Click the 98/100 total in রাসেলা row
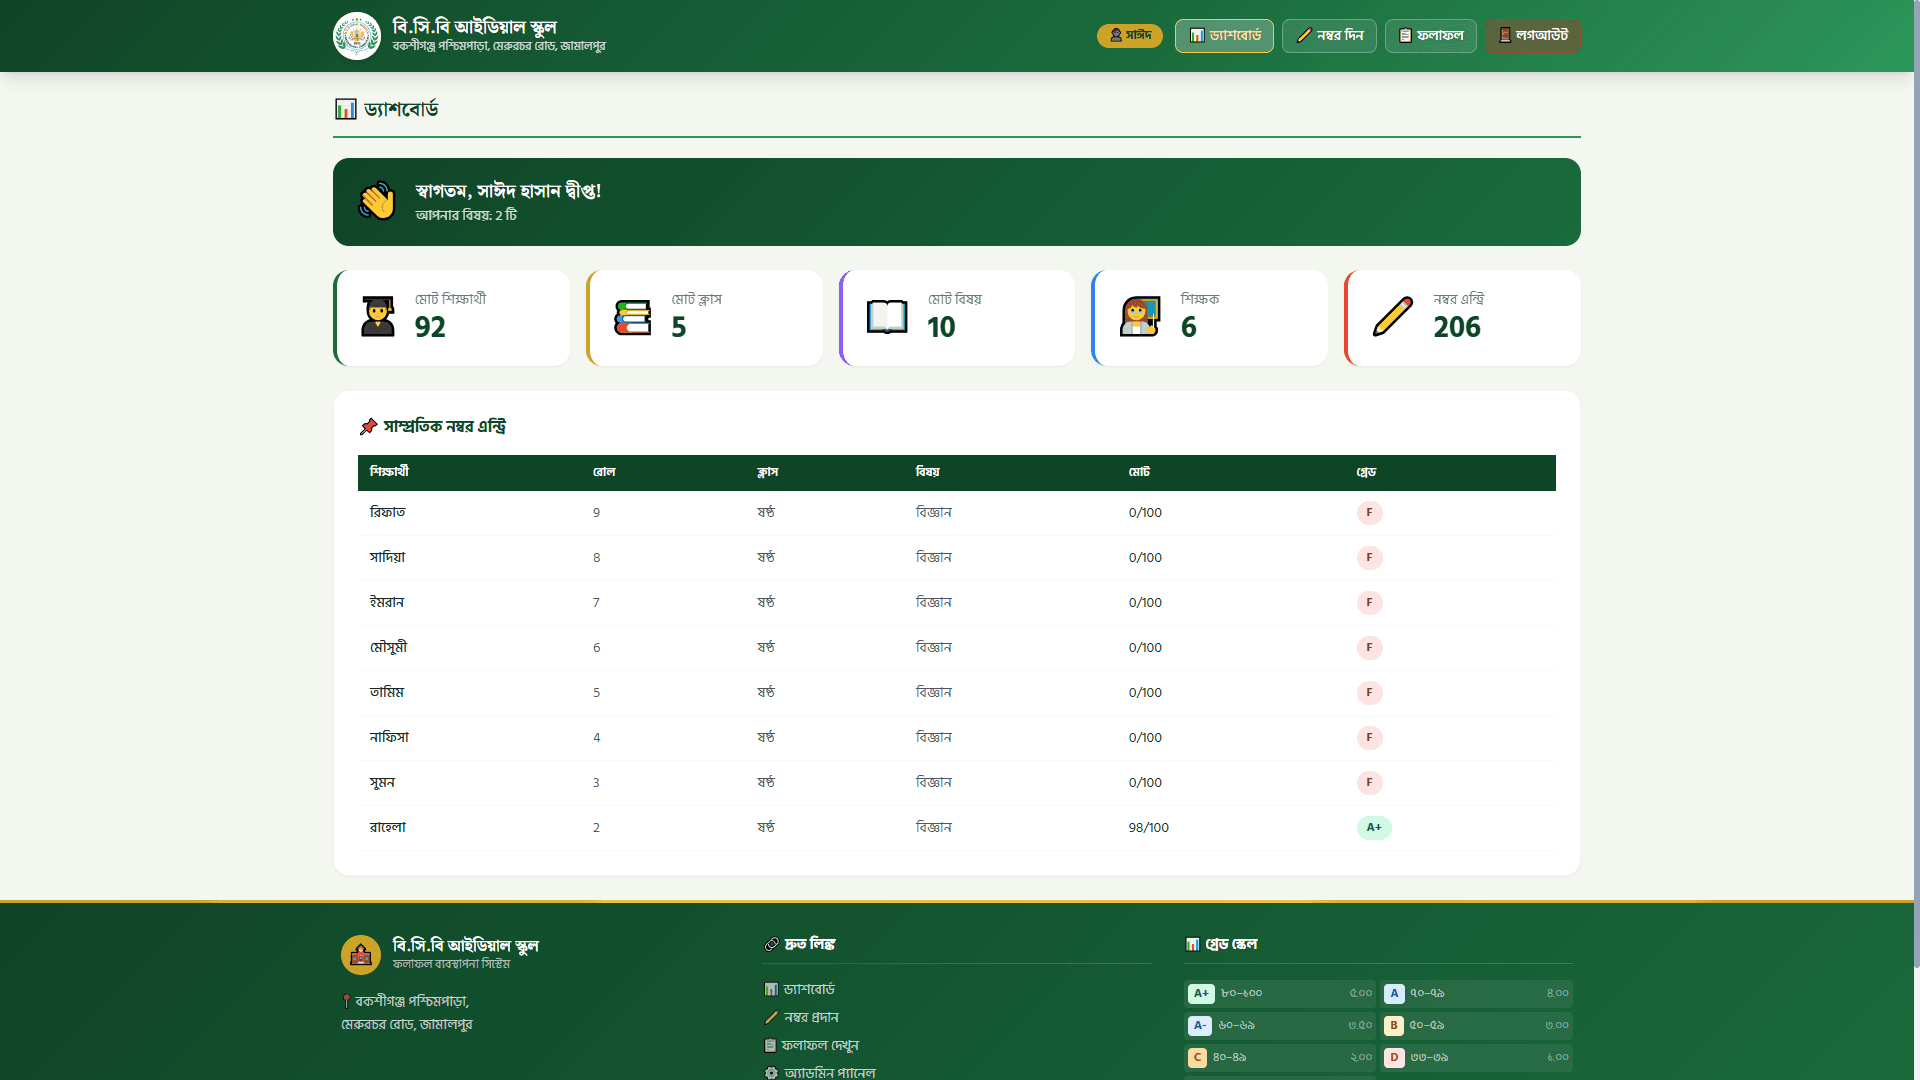The width and height of the screenshot is (1920, 1080). click(1148, 828)
